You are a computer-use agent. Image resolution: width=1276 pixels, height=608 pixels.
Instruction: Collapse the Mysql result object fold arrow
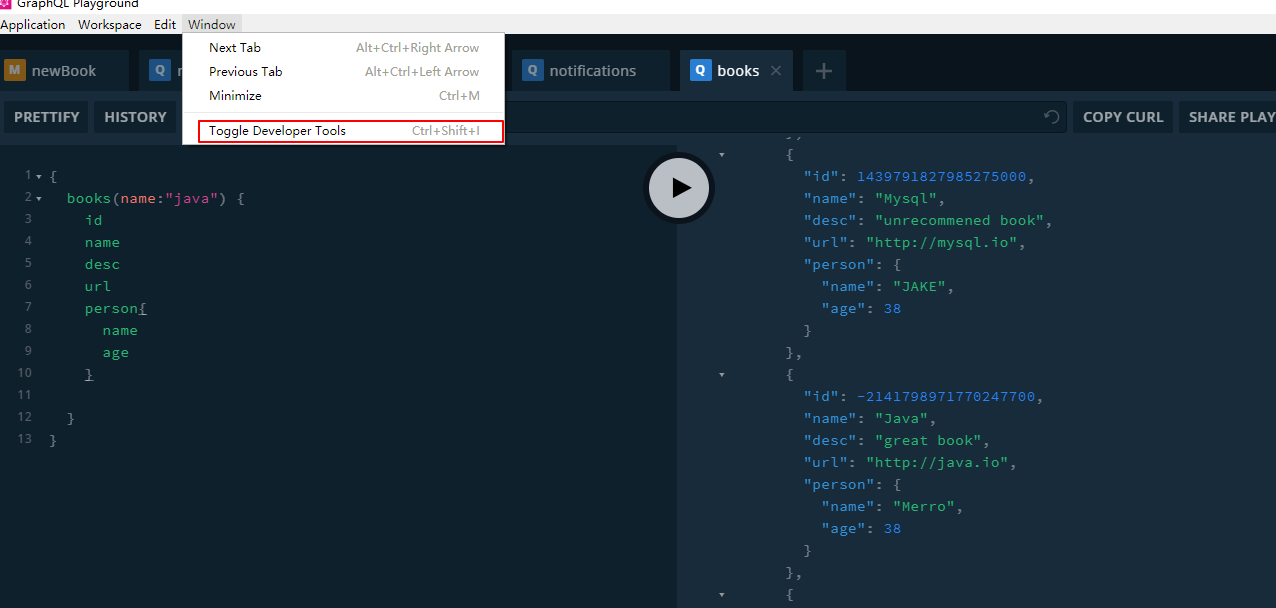pos(722,155)
